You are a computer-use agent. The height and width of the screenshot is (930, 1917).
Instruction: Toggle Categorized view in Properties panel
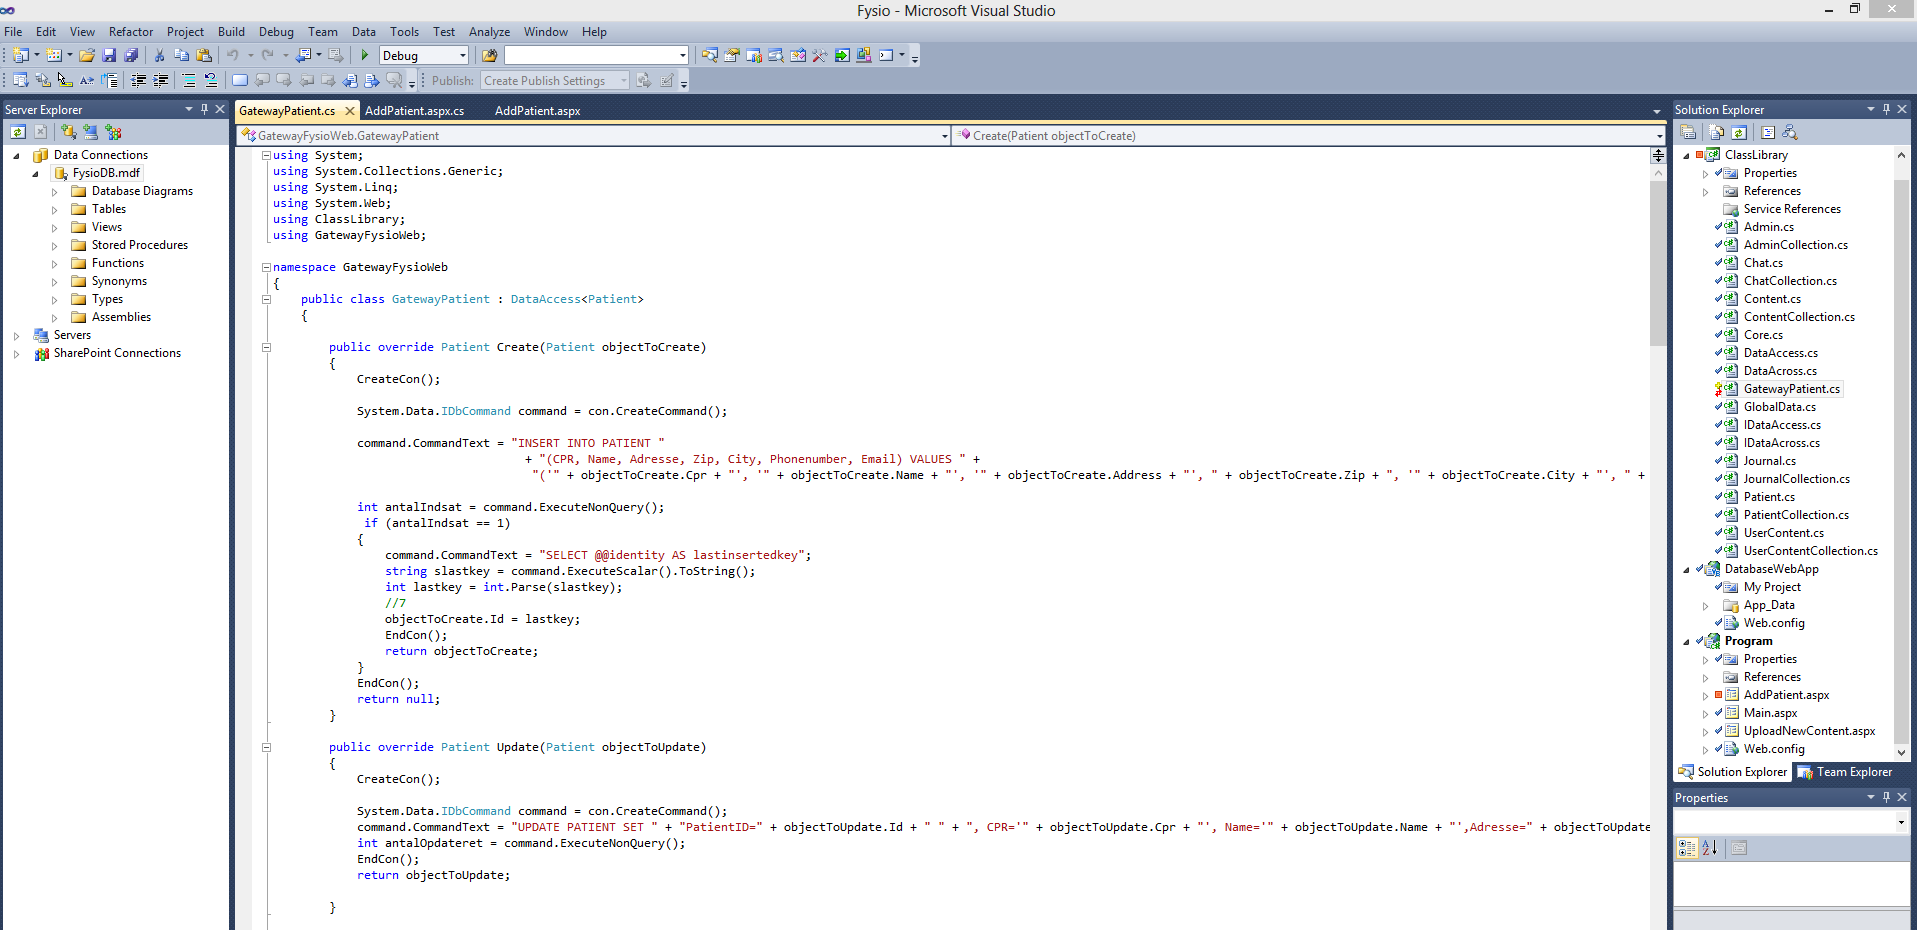(x=1687, y=848)
